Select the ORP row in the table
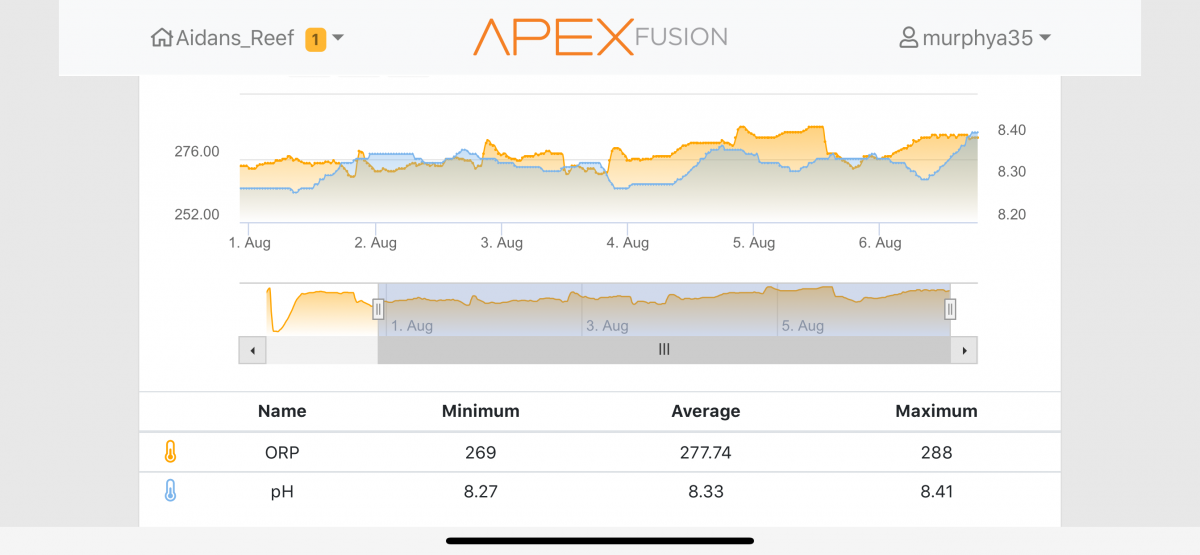1200x555 pixels. (x=600, y=452)
